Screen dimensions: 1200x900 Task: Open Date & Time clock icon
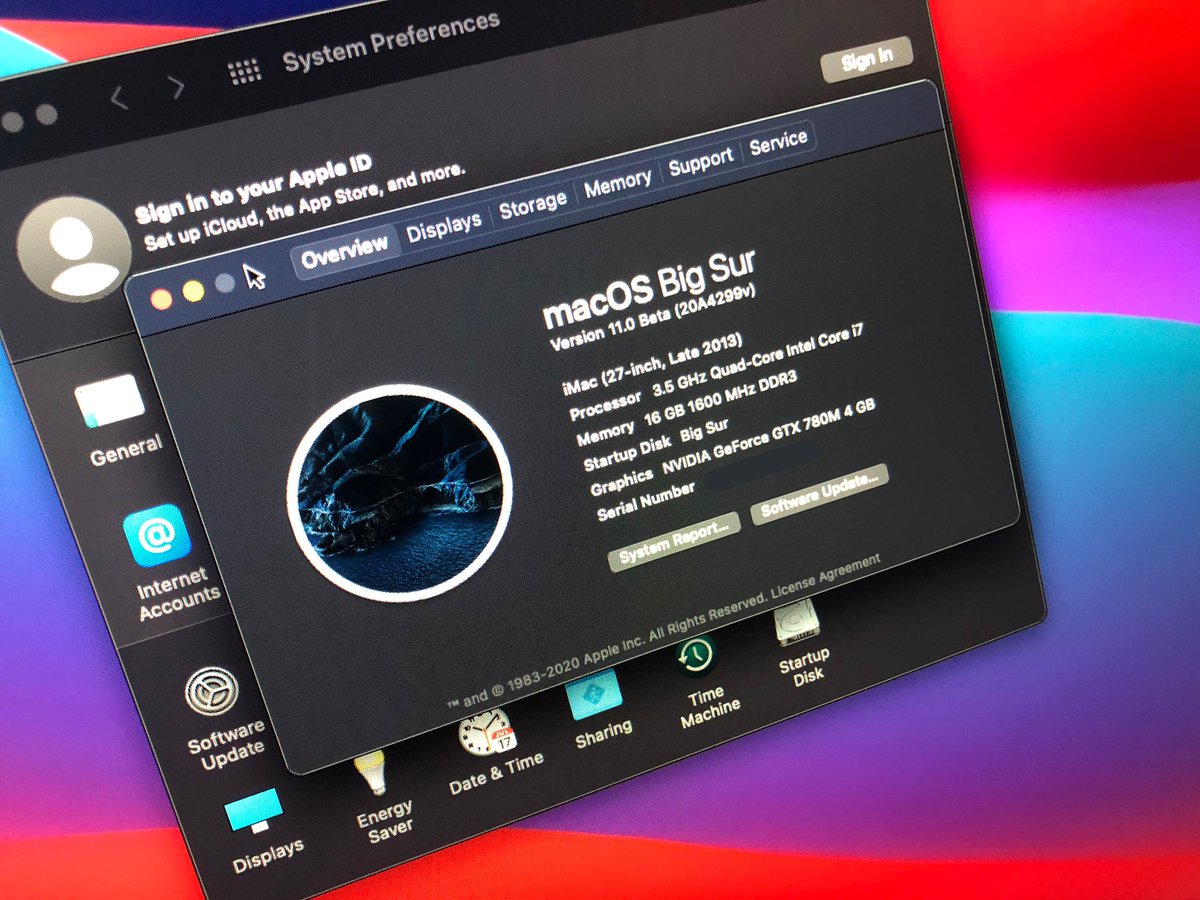[x=487, y=731]
